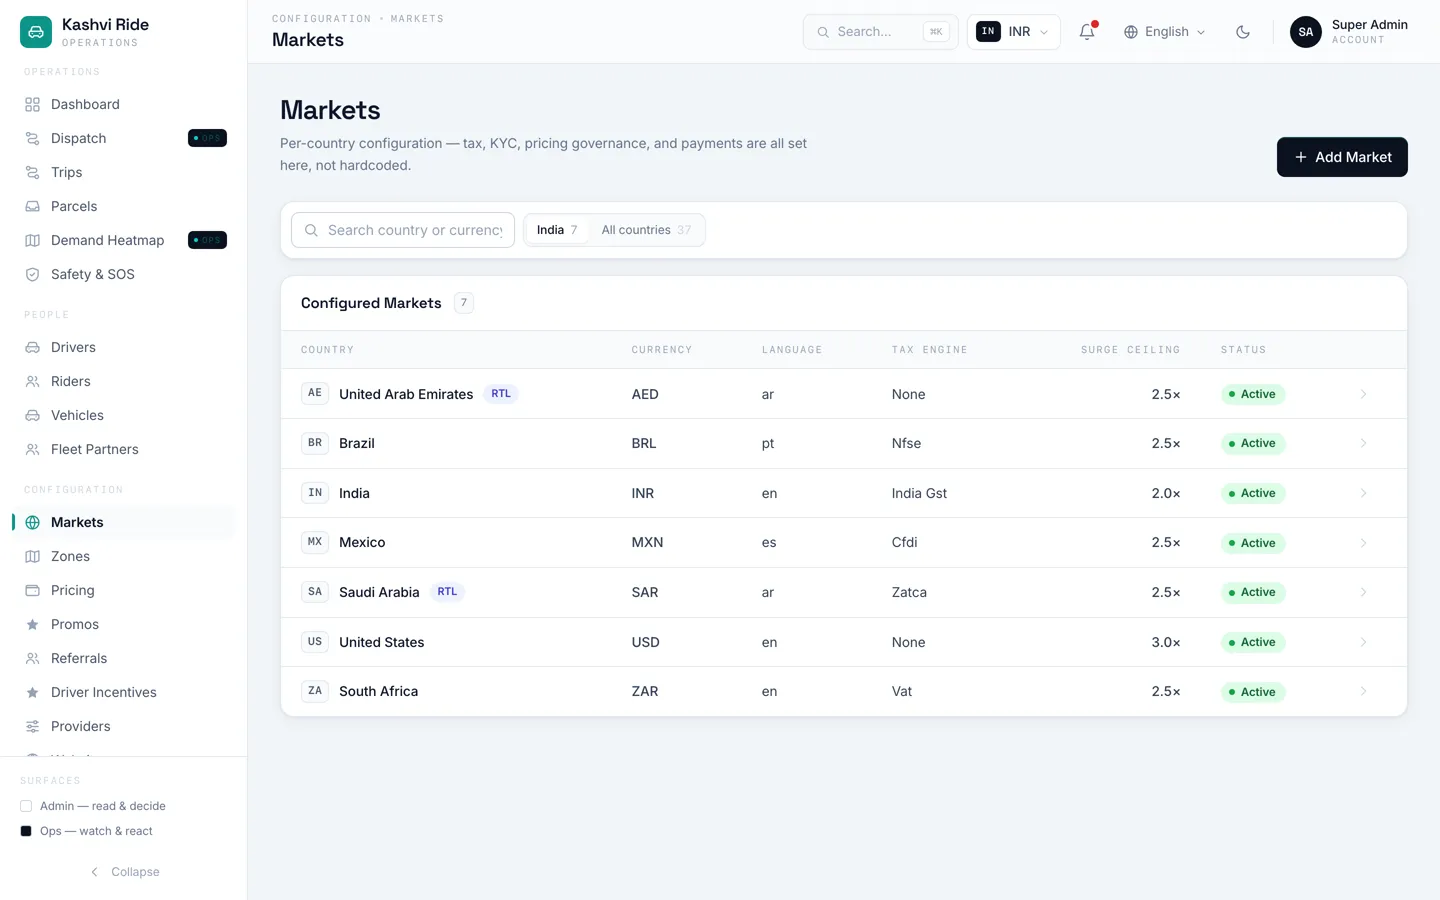Click the Parcels inbox icon in sidebar

[32, 206]
